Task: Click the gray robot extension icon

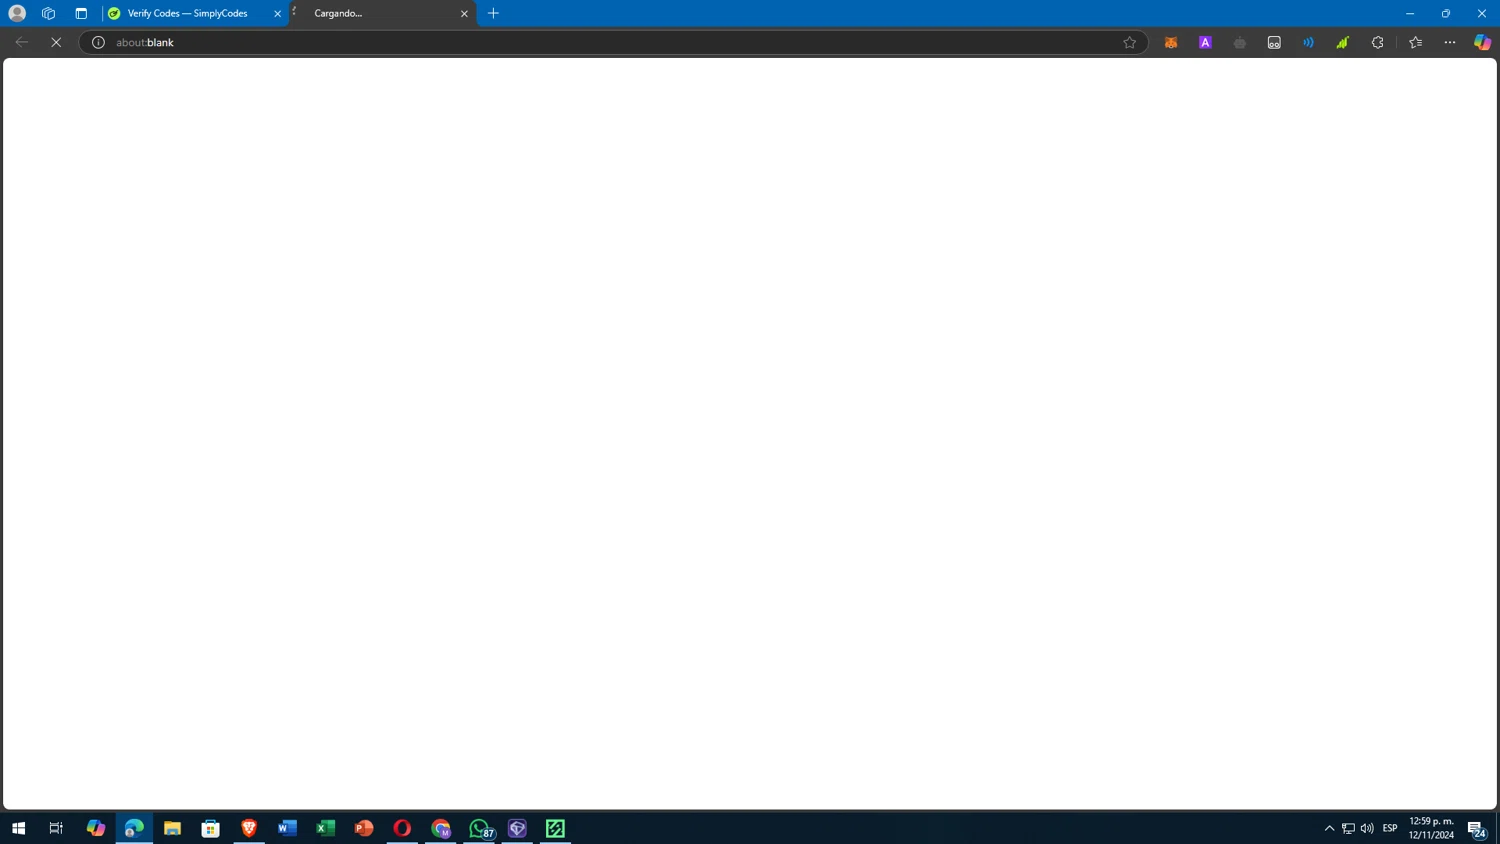Action: (x=1239, y=43)
